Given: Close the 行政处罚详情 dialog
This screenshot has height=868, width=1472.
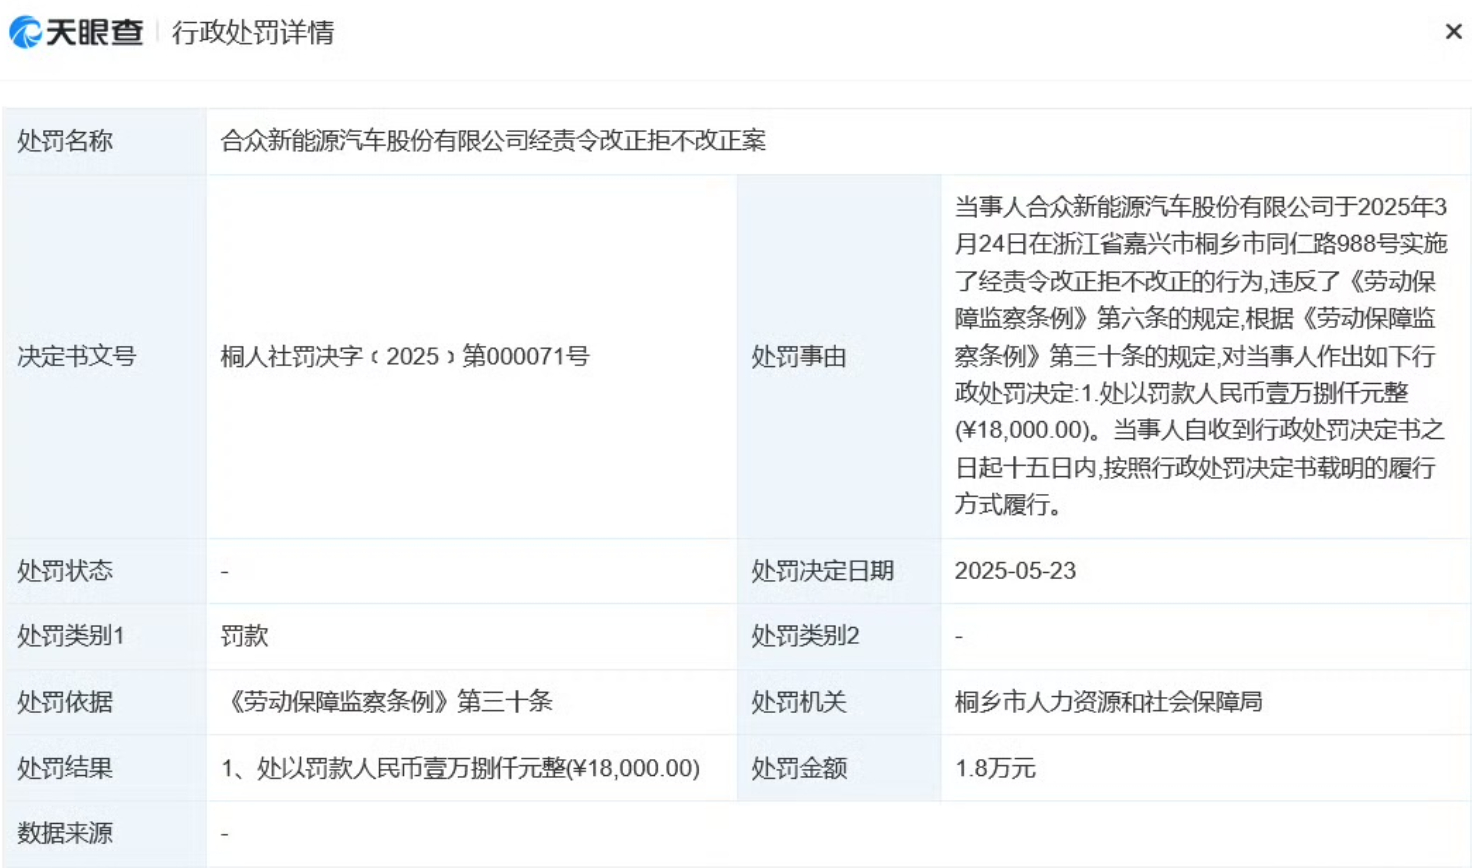Looking at the screenshot, I should pos(1454,32).
